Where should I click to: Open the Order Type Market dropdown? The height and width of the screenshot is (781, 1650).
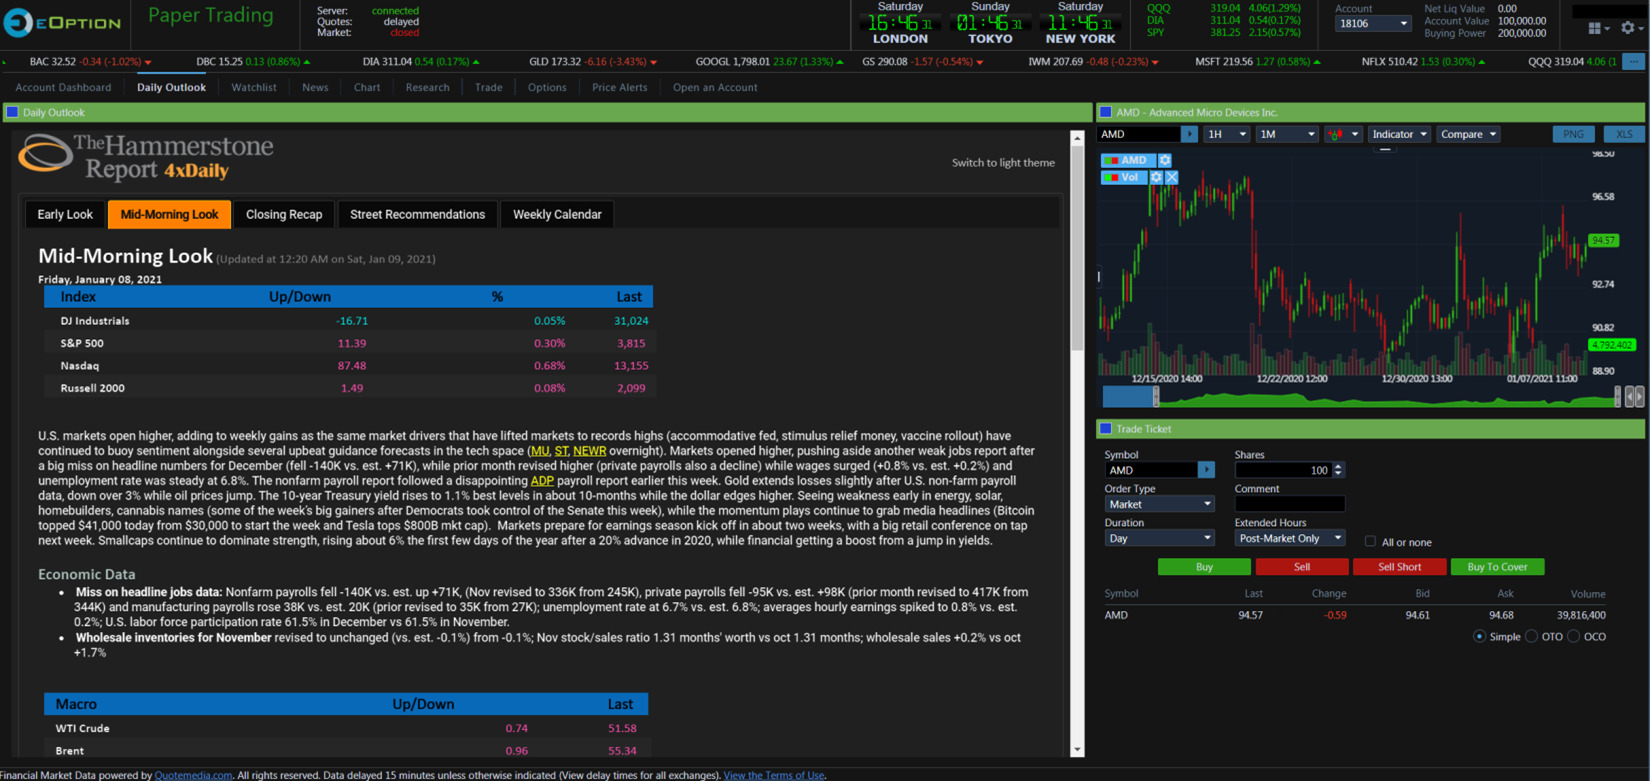click(x=1158, y=504)
